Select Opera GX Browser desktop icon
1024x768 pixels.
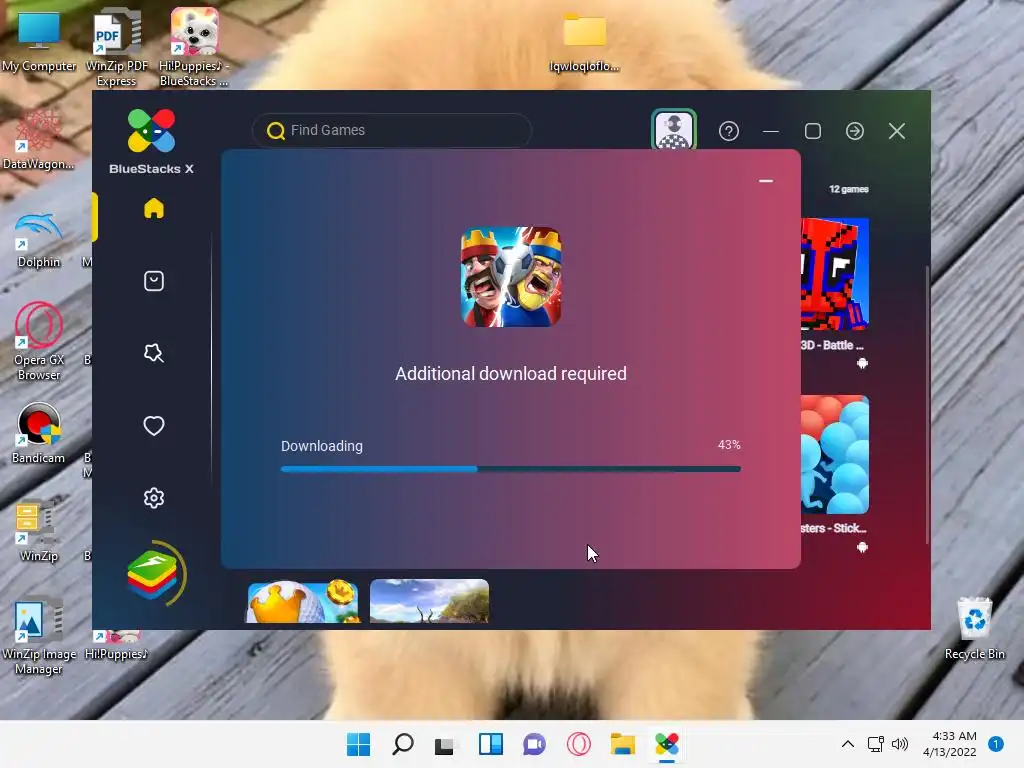click(39, 341)
